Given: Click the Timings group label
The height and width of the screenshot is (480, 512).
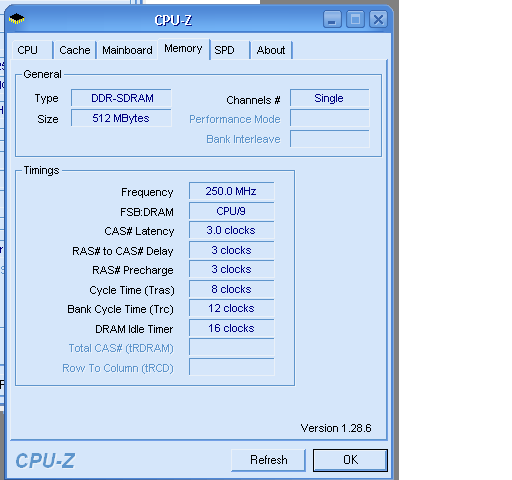Looking at the screenshot, I should click(x=41, y=170).
